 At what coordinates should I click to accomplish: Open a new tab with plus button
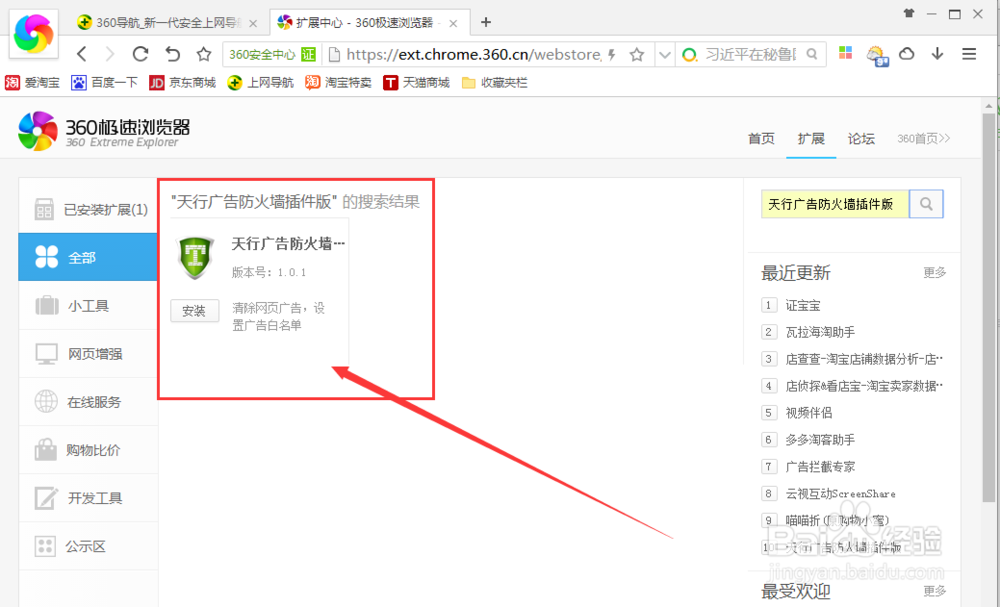point(486,22)
